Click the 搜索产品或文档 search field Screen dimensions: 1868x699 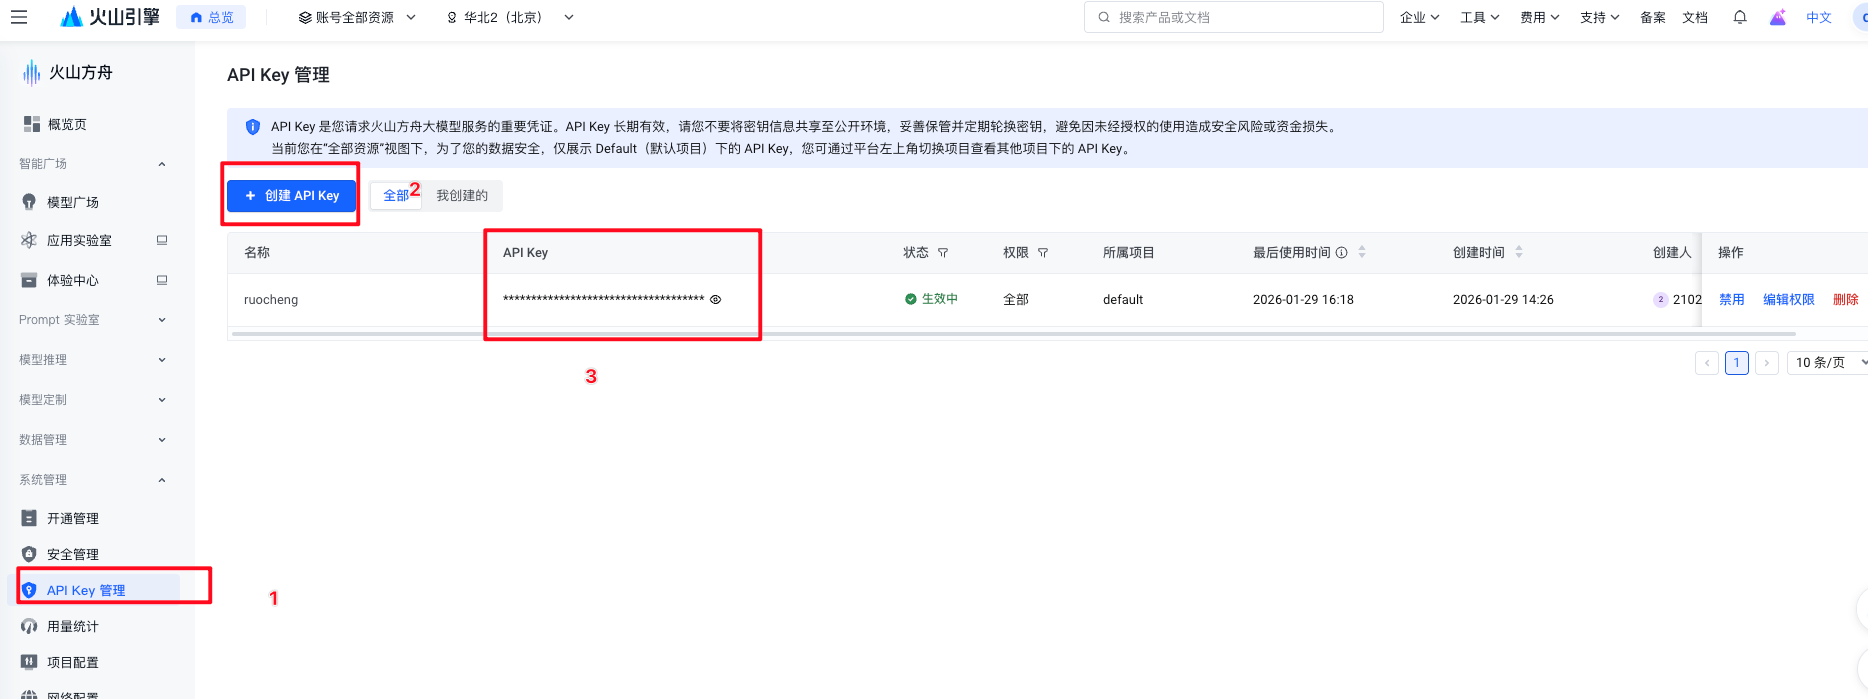pos(1234,17)
